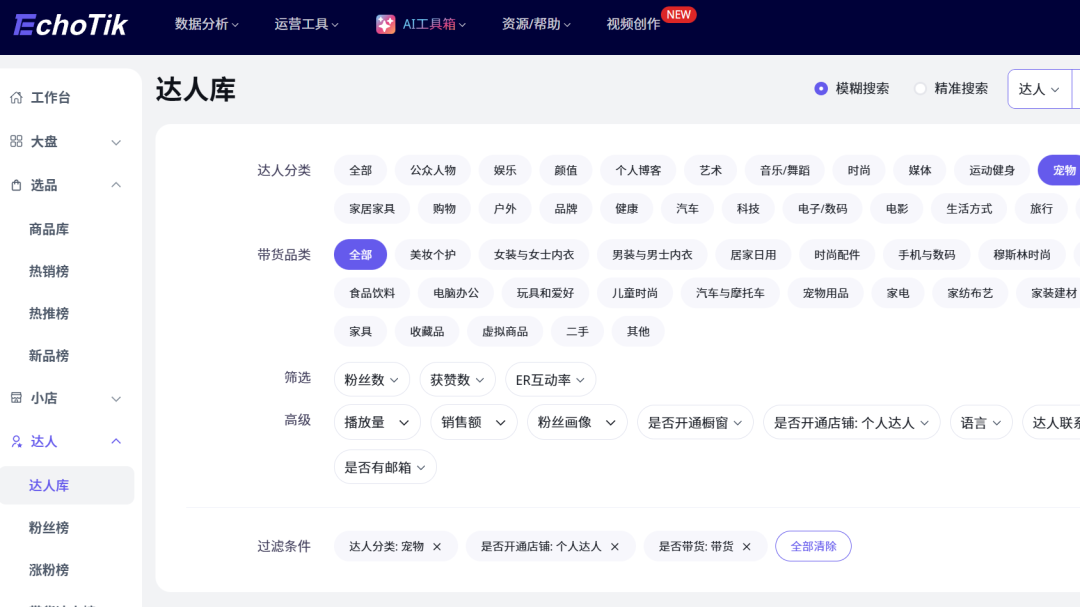This screenshot has width=1080, height=607.
Task: Open the 视频创作 menu item
Action: point(633,24)
